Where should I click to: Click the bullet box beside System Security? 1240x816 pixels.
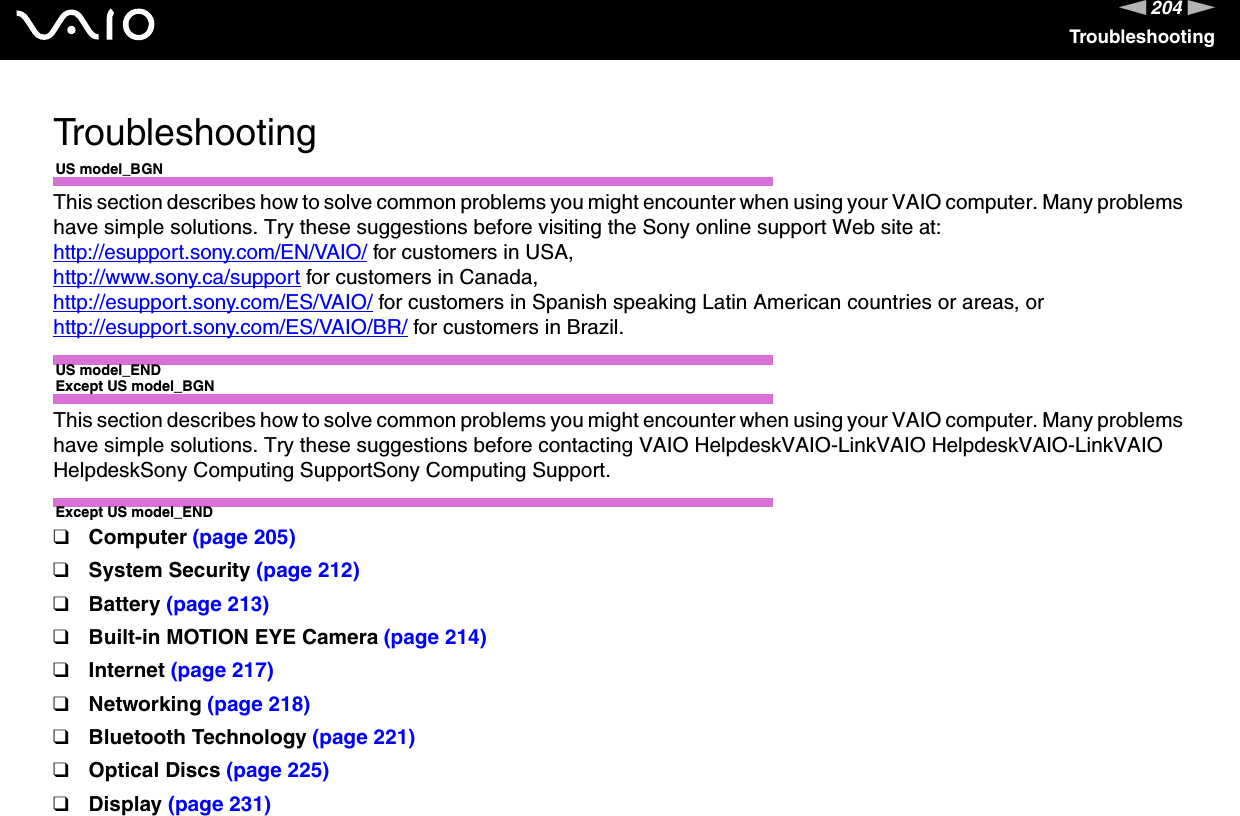tap(61, 570)
